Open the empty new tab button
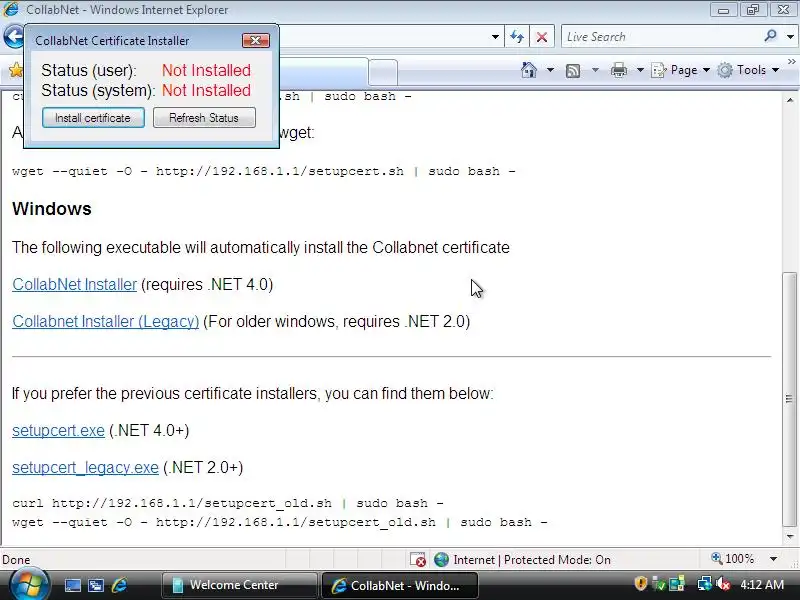800x600 pixels. [383, 71]
